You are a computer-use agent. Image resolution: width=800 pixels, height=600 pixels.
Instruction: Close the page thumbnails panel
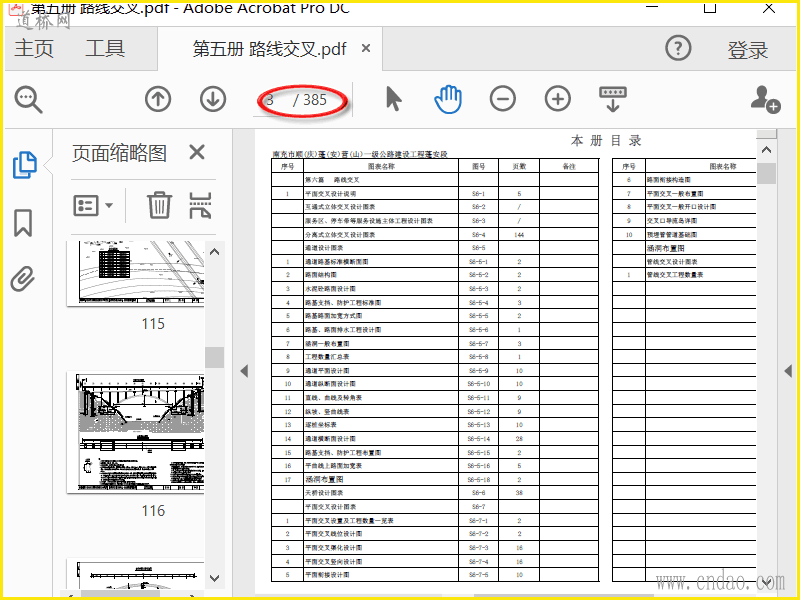point(197,152)
